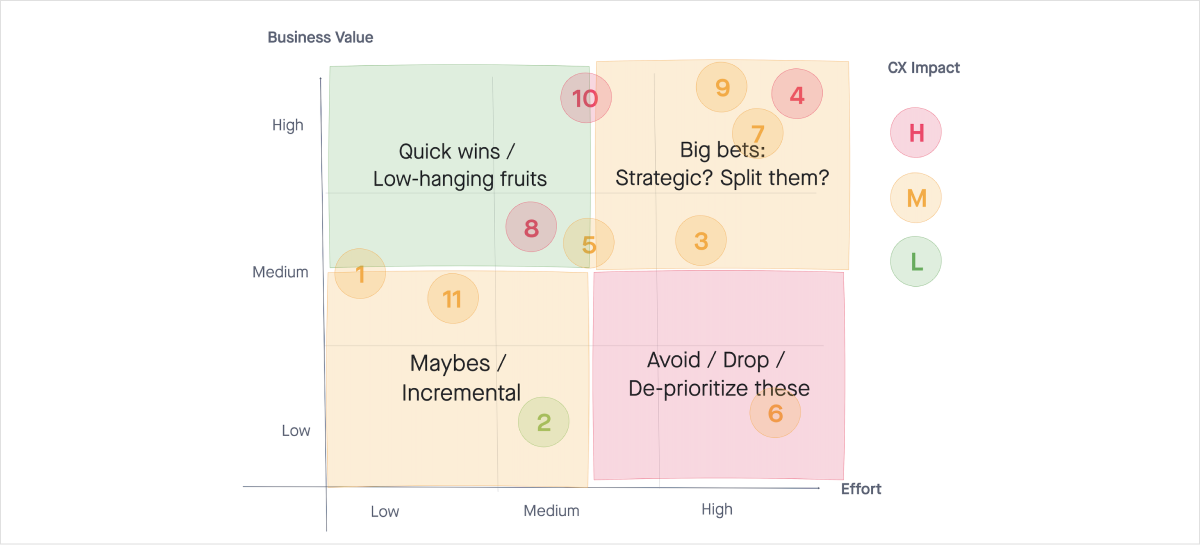Click the circle numbered 11
Viewport: 1200px width, 545px height.
452,299
